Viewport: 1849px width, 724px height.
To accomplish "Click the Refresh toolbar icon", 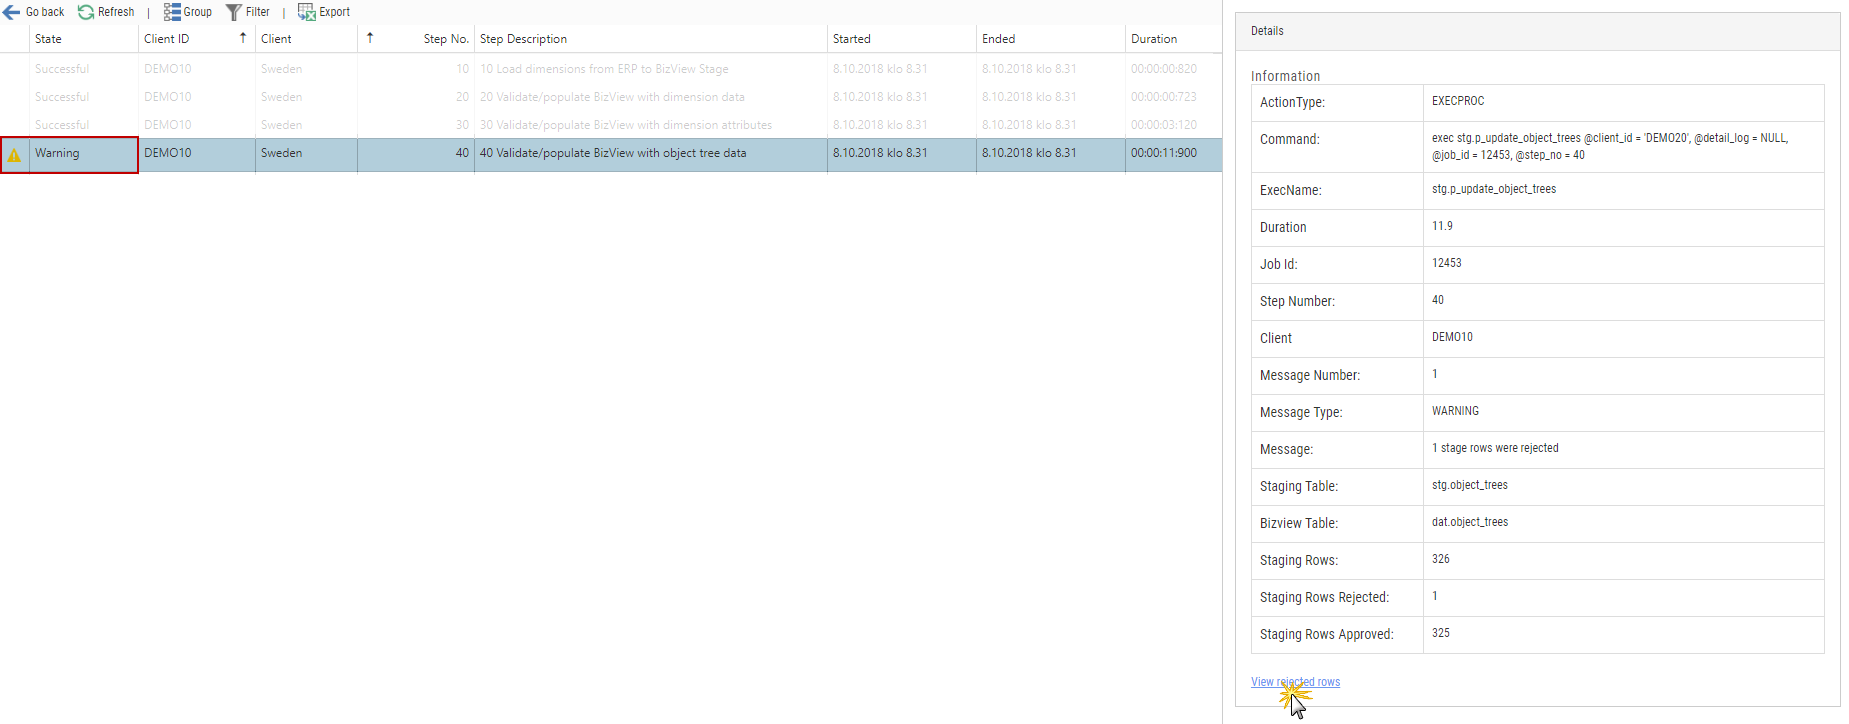I will pyautogui.click(x=86, y=12).
